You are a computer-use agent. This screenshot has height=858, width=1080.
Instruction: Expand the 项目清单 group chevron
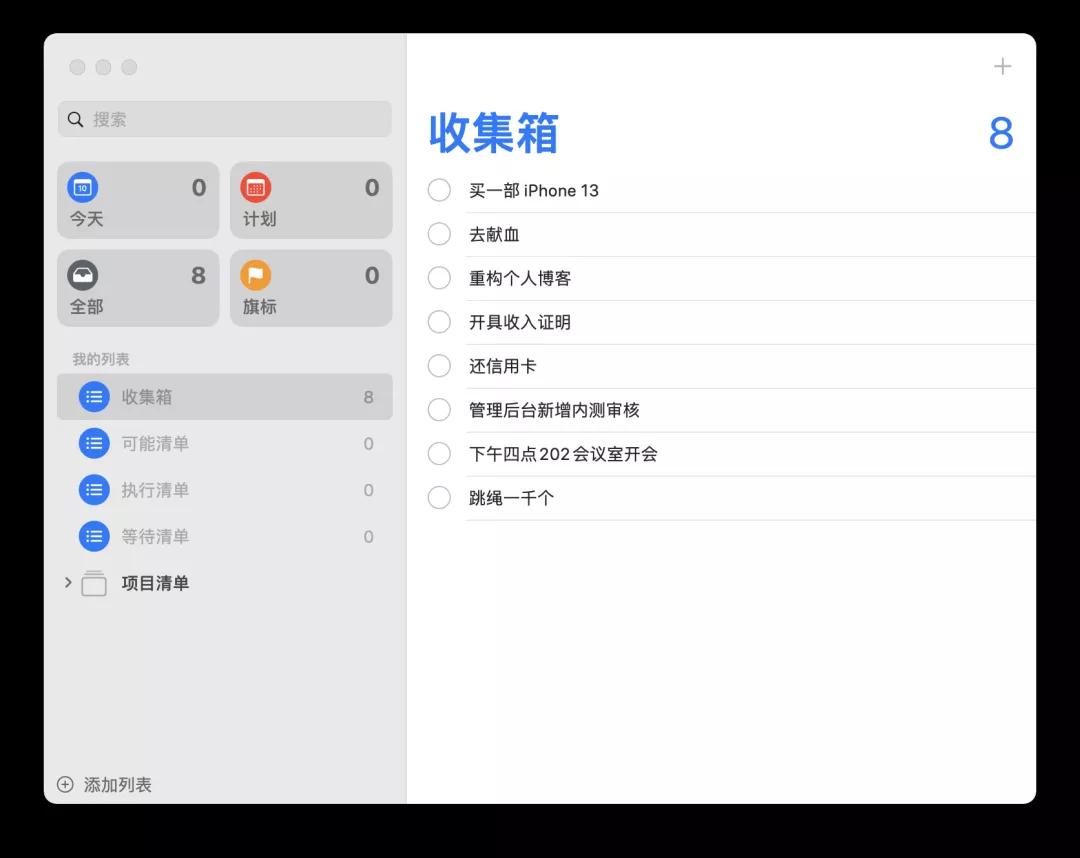click(x=68, y=583)
